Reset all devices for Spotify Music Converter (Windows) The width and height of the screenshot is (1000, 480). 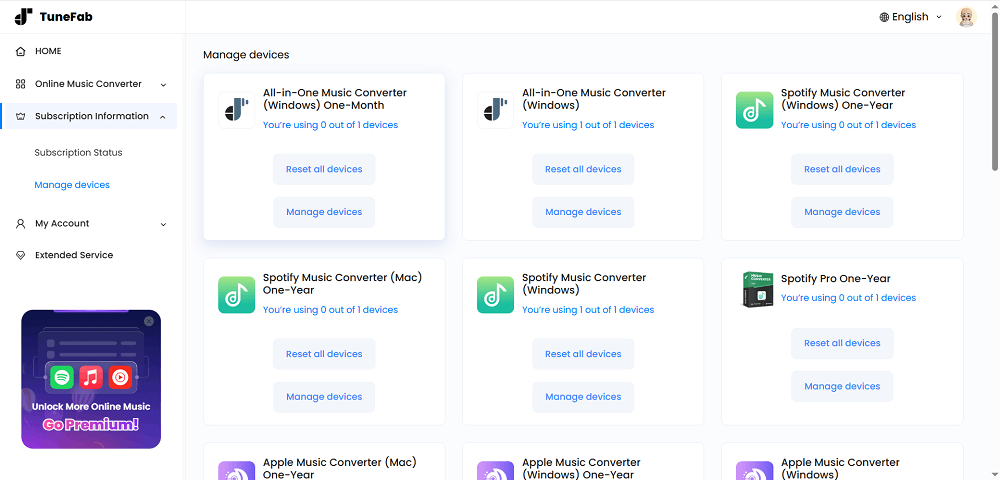[583, 354]
